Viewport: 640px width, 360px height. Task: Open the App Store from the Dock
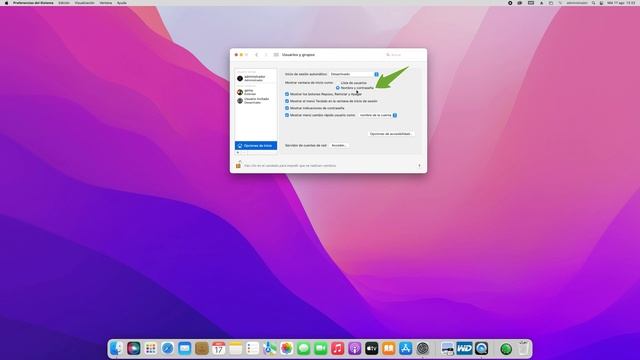pyautogui.click(x=406, y=349)
